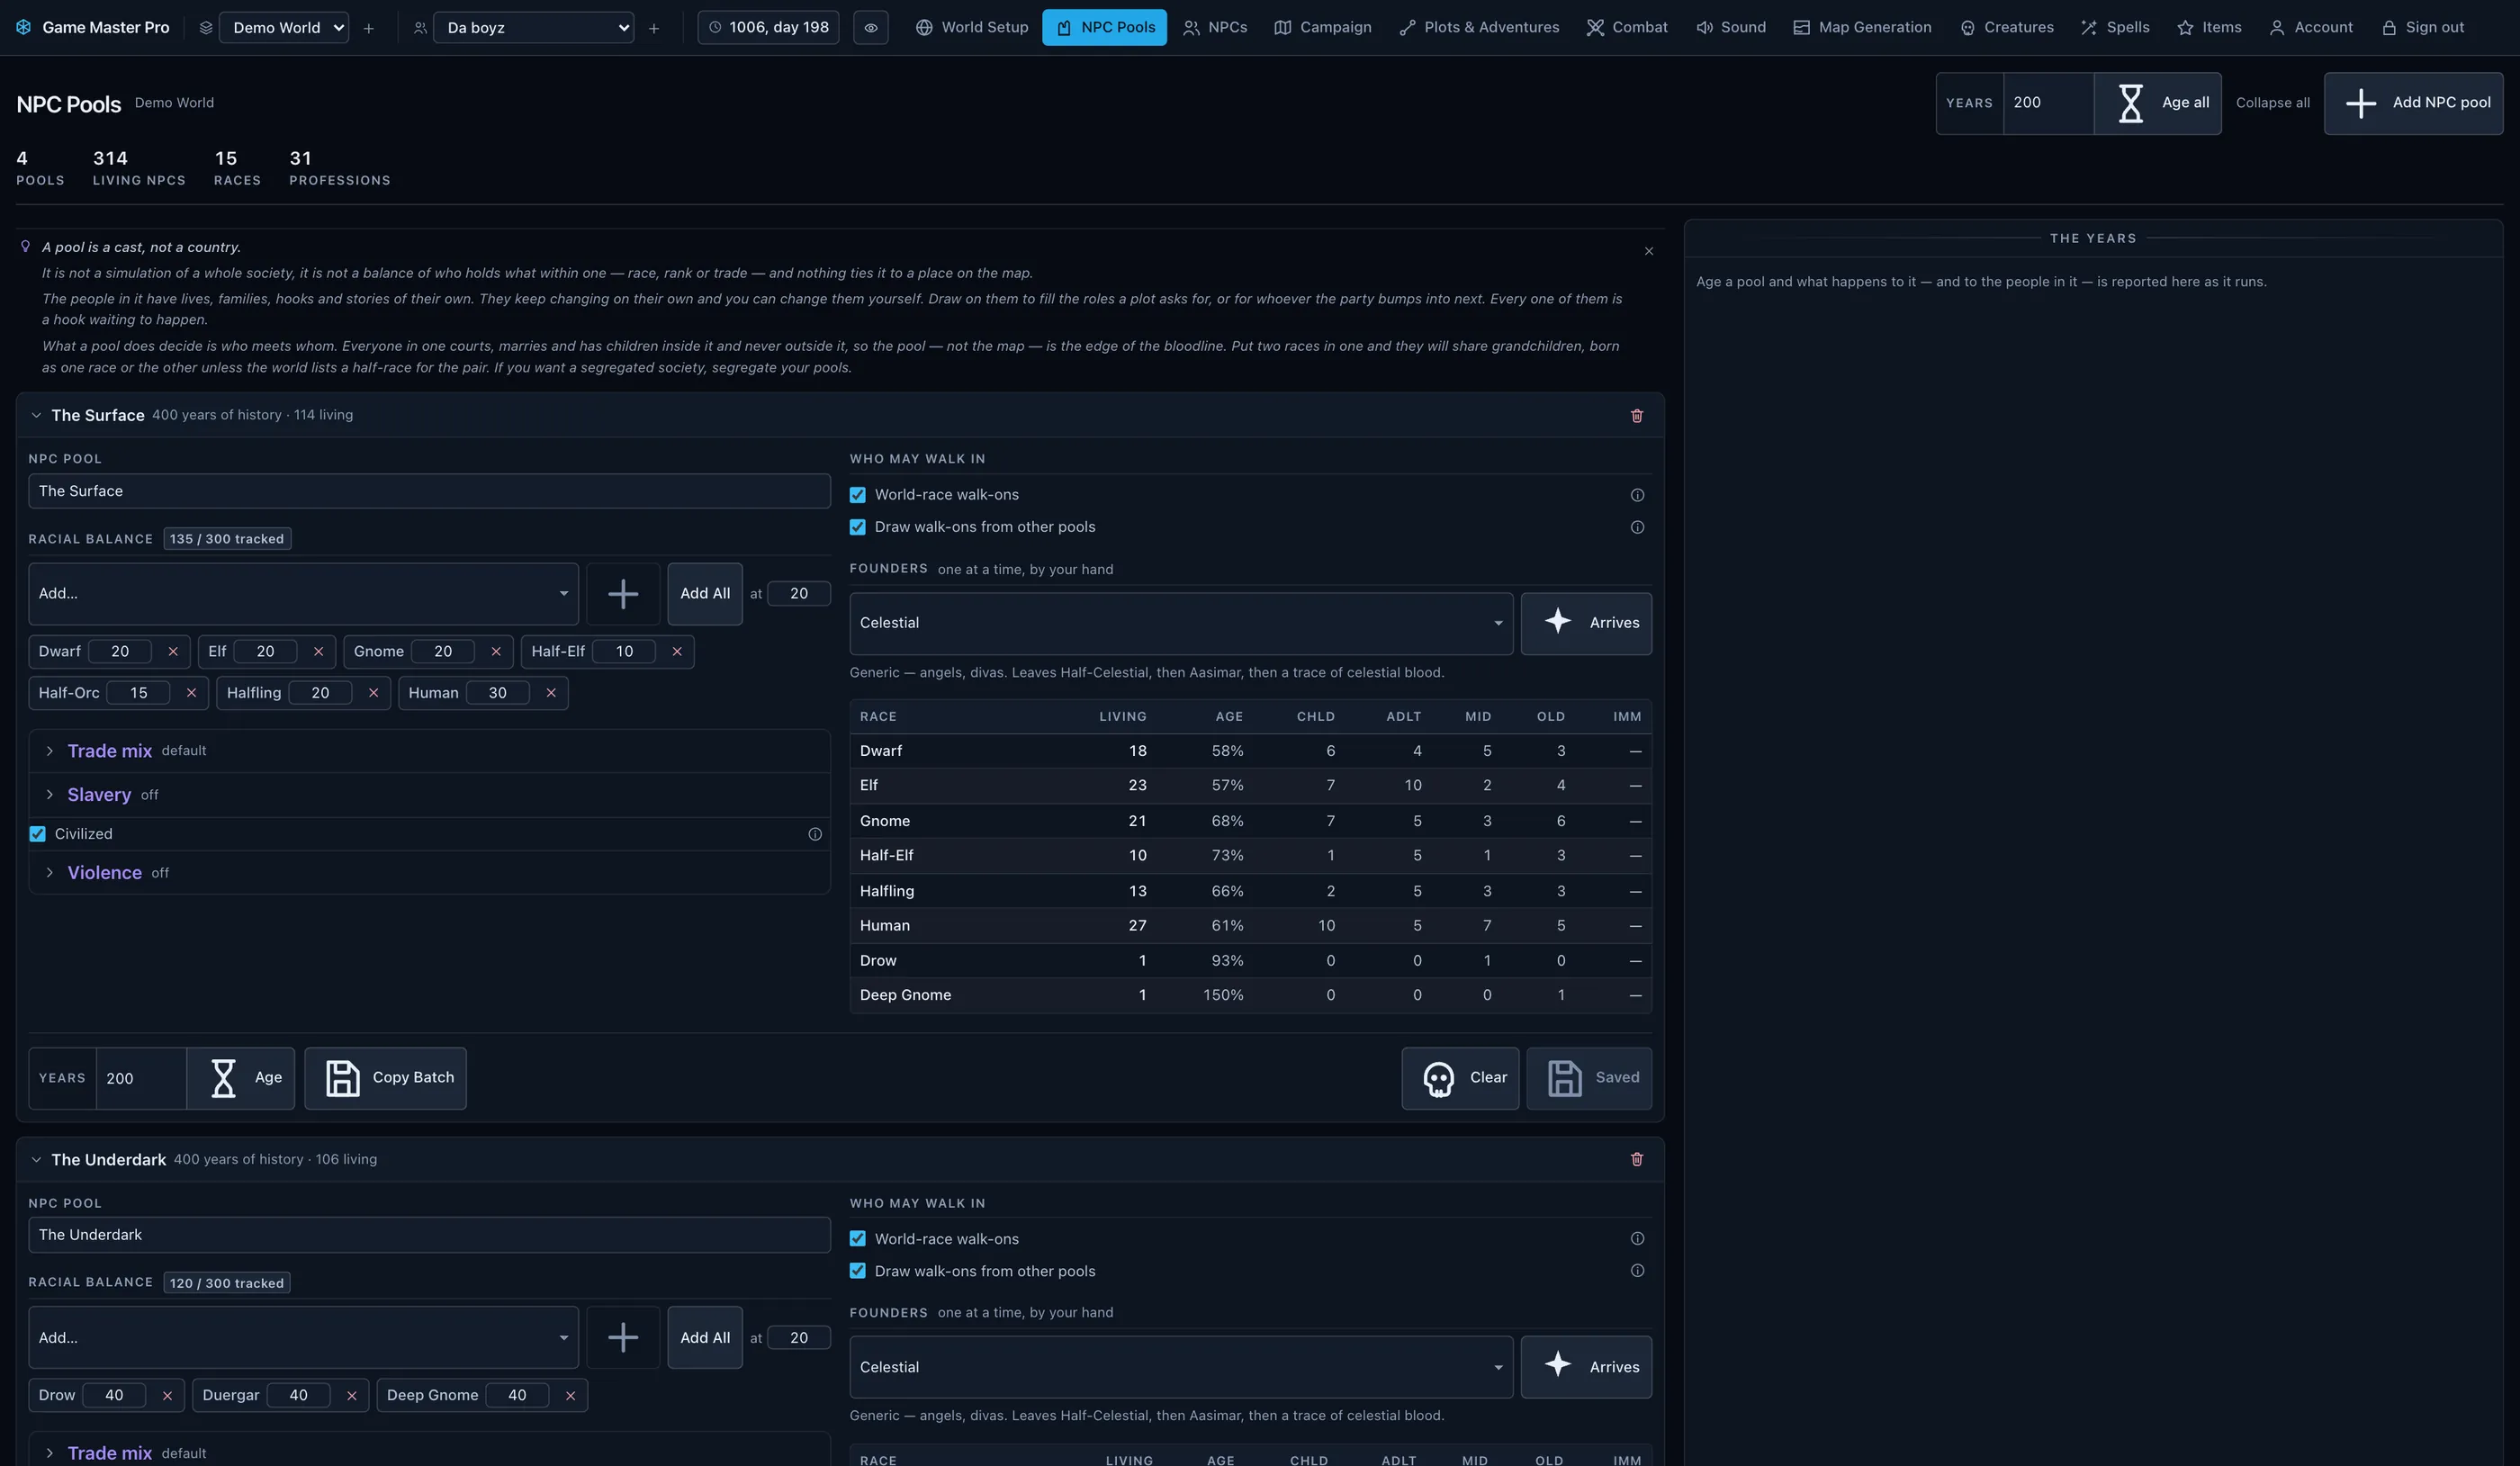Click the top Years input field

coord(2048,103)
